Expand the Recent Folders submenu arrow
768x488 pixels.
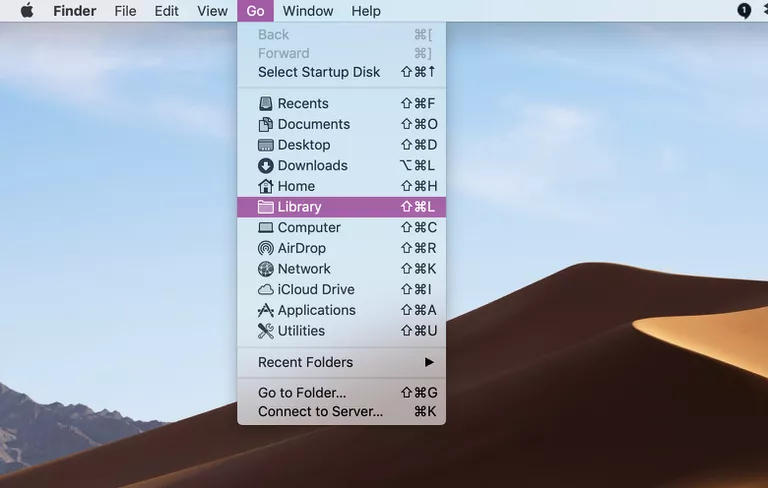click(x=429, y=362)
